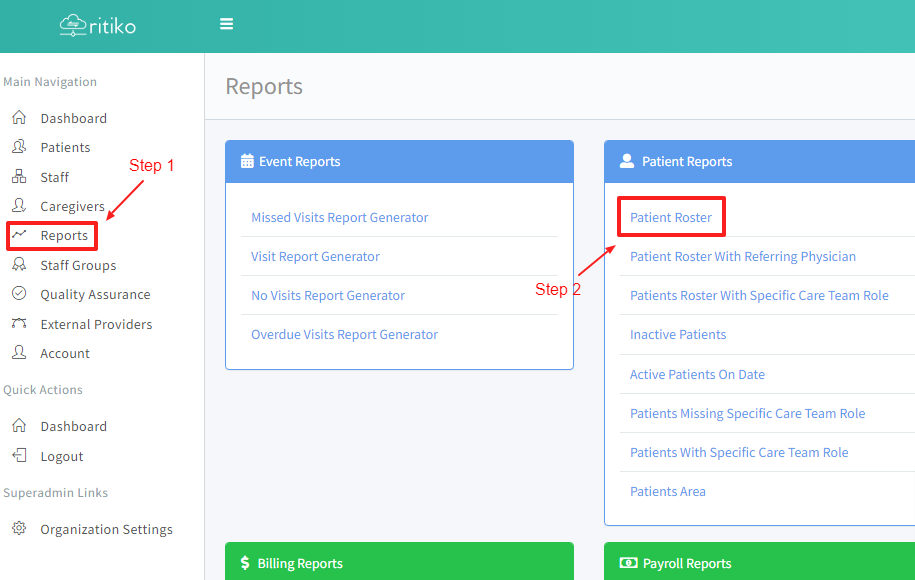Click the Quality Assurance checkmark icon
This screenshot has height=580, width=915.
19,294
